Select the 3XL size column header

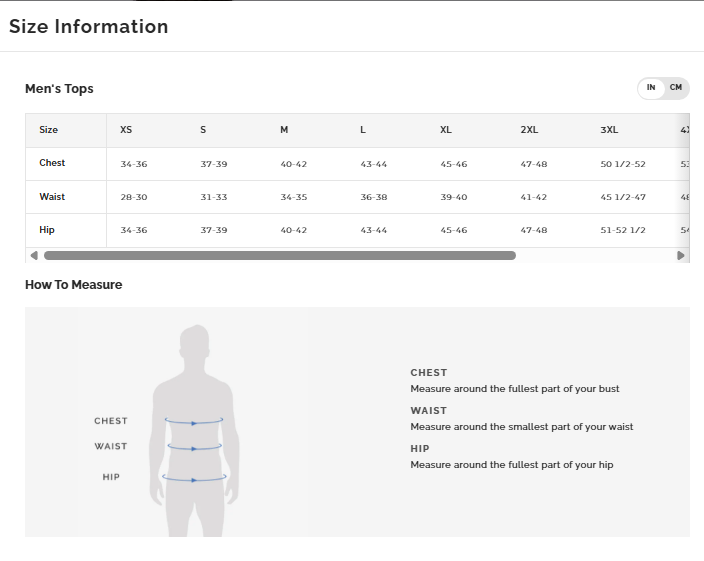[609, 130]
